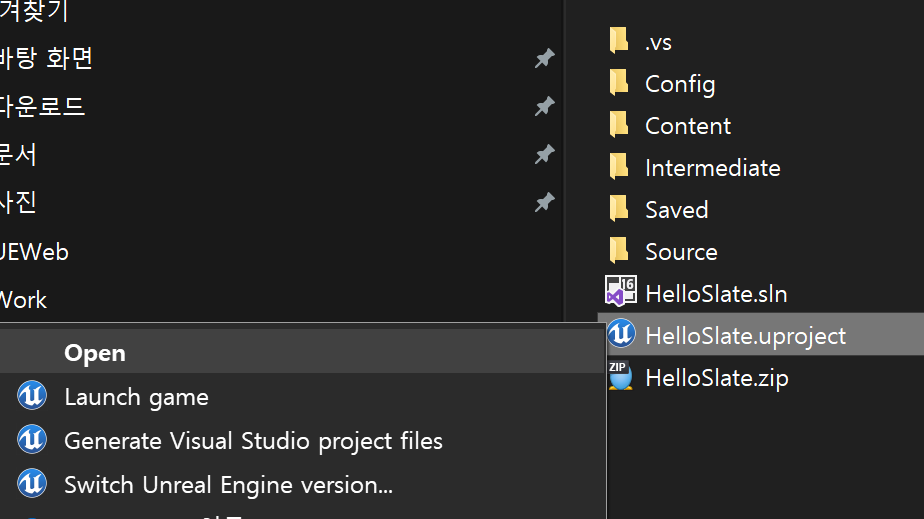Open 사진 in the navigation pane
The height and width of the screenshot is (519, 924).
18,203
